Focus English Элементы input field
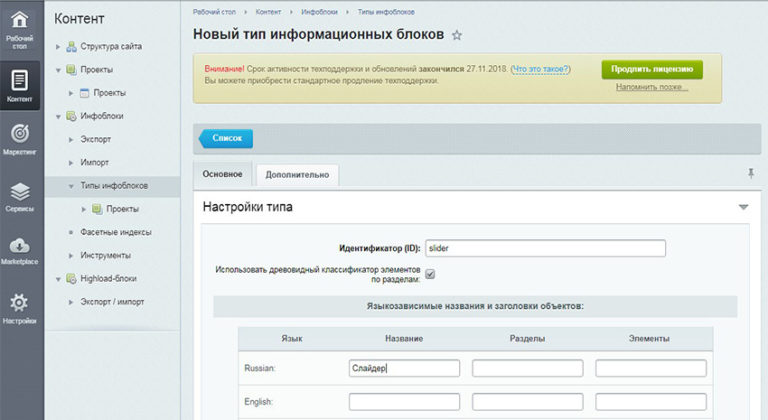The height and width of the screenshot is (420, 768). 651,402
